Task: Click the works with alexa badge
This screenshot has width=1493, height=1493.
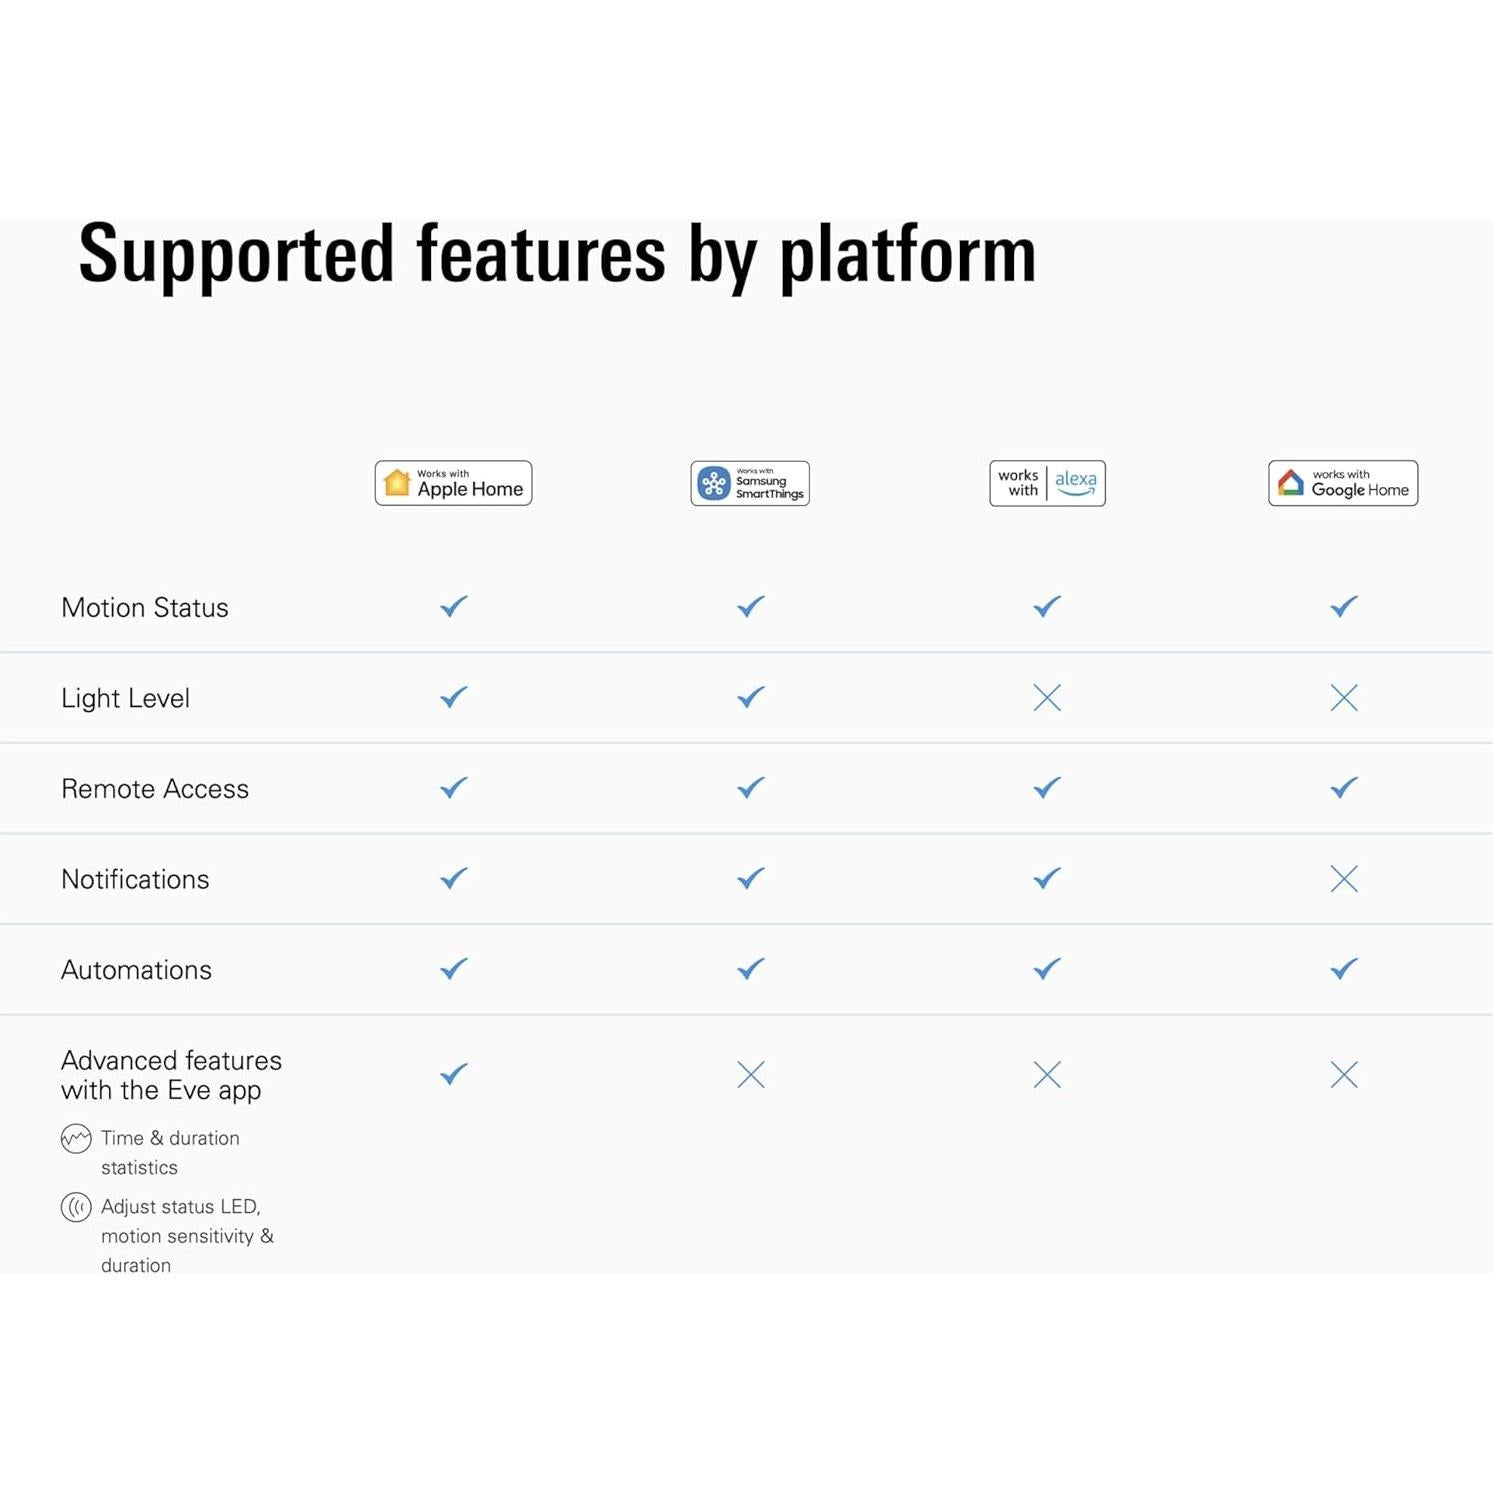Action: pos(1047,483)
